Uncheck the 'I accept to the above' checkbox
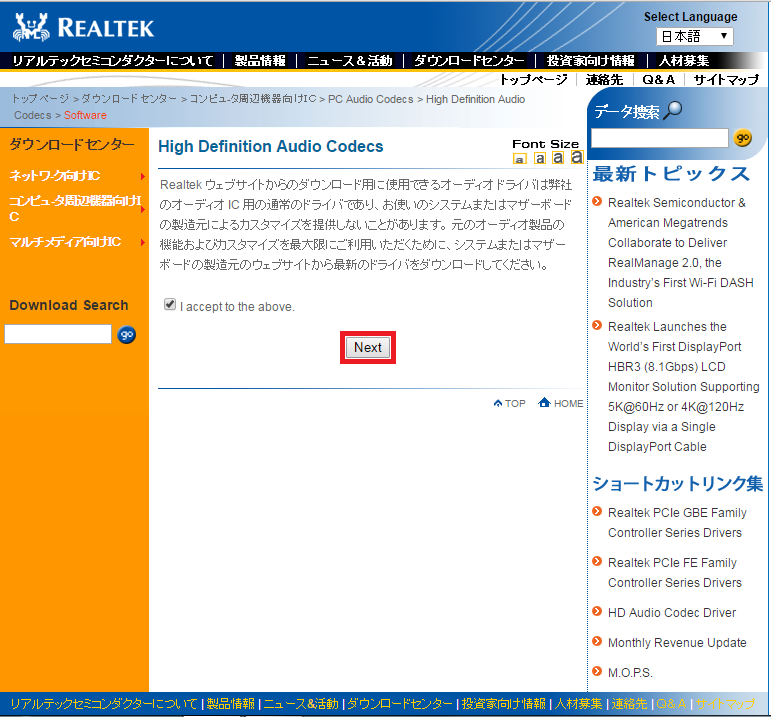Screen dimensions: 771x717 pos(170,304)
